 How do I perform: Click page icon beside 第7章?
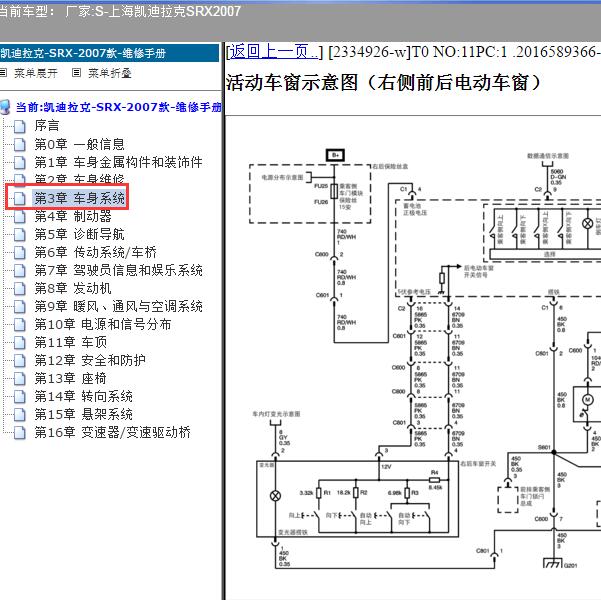tap(20, 270)
